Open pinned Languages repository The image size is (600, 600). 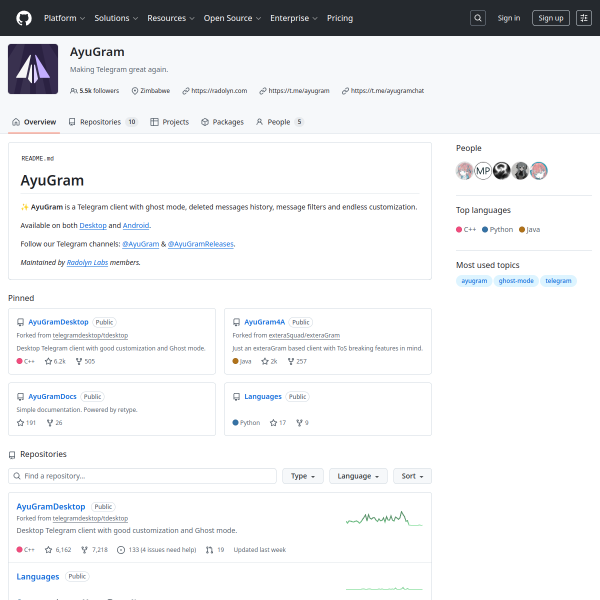263,396
